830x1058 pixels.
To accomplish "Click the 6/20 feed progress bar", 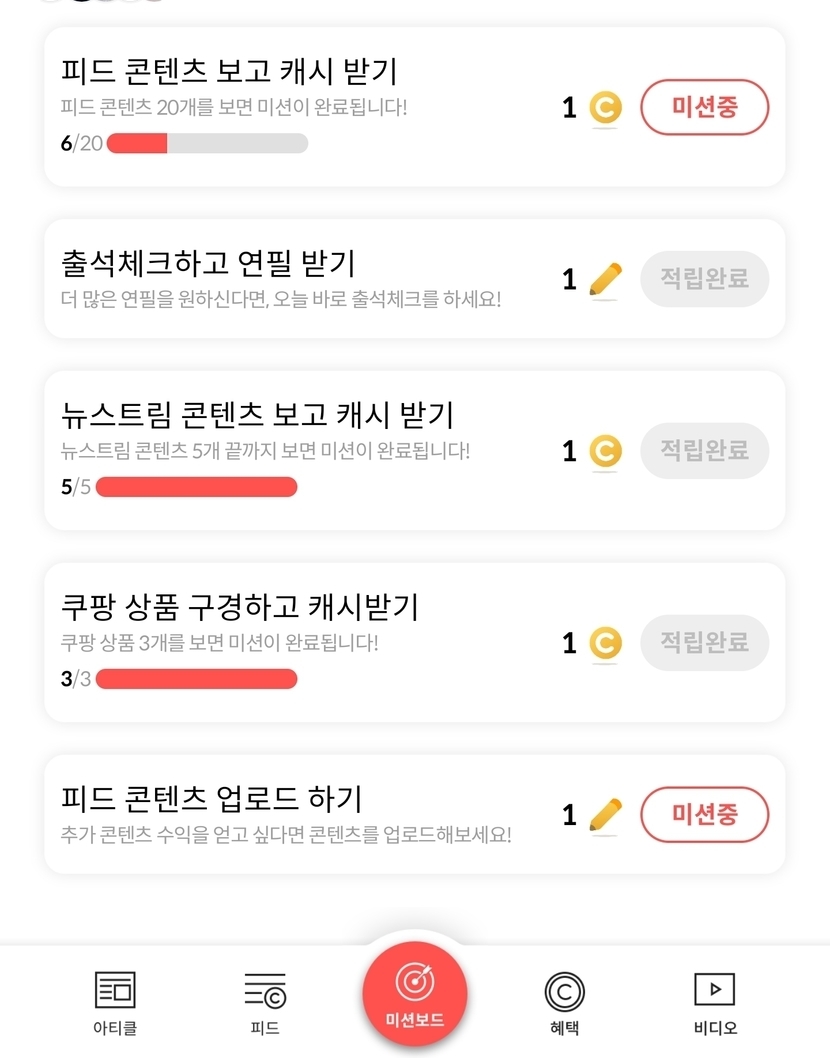I will (207, 143).
